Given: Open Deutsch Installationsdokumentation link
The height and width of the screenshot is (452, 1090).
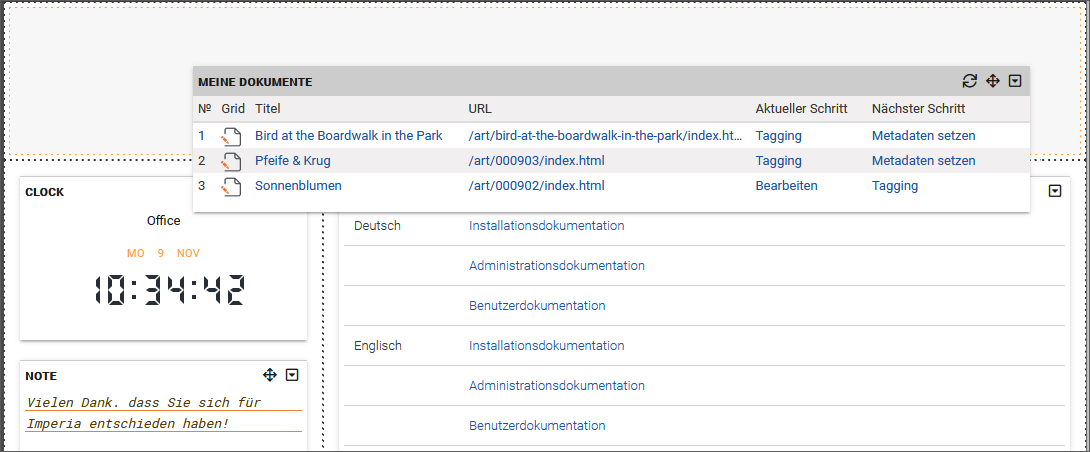Looking at the screenshot, I should click(546, 225).
